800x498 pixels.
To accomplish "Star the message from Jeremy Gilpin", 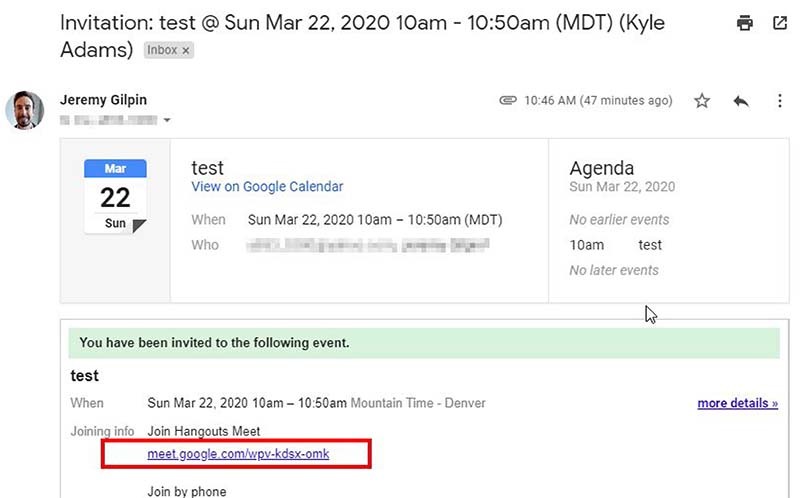I will tap(702, 101).
